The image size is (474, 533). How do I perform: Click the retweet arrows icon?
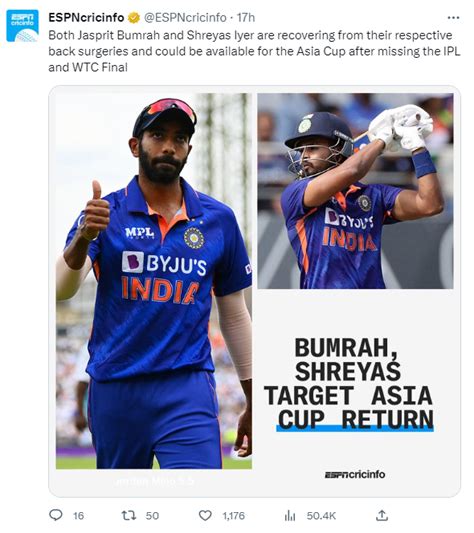(129, 515)
